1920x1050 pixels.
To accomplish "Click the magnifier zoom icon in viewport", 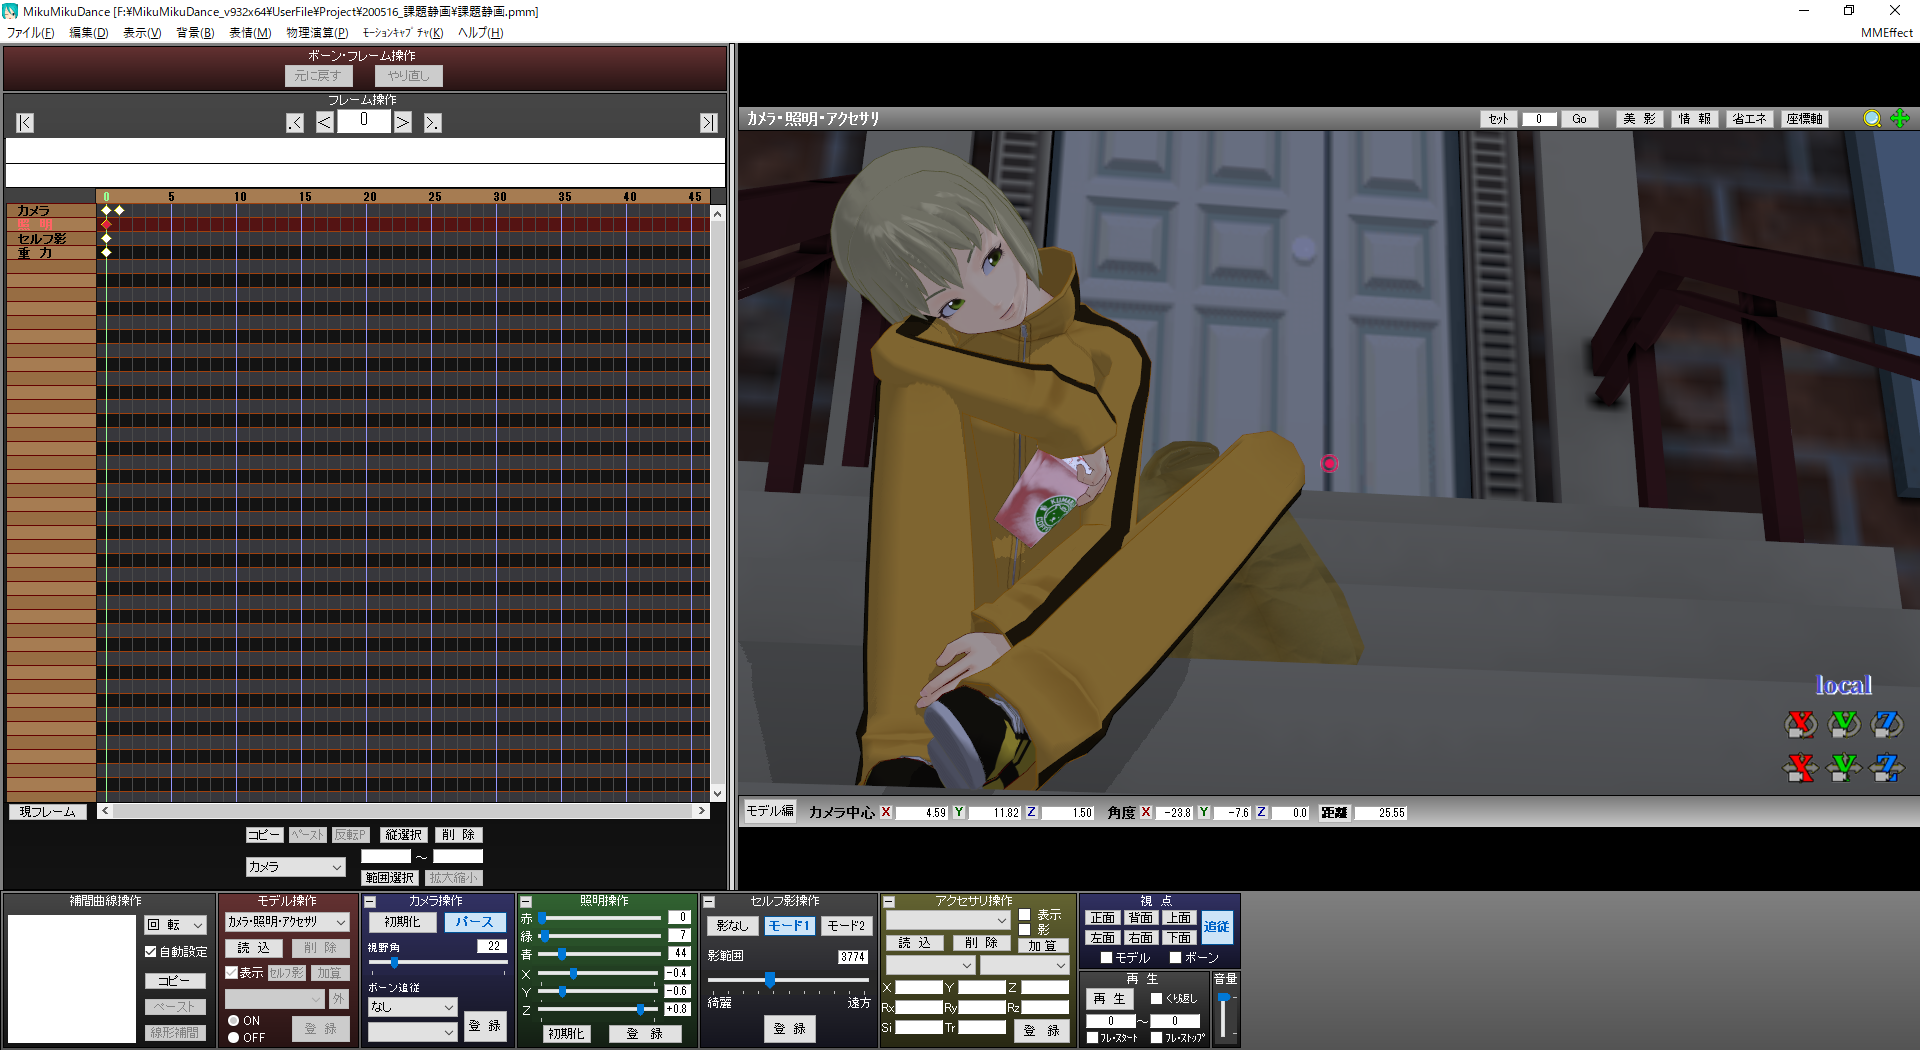I will (x=1872, y=119).
